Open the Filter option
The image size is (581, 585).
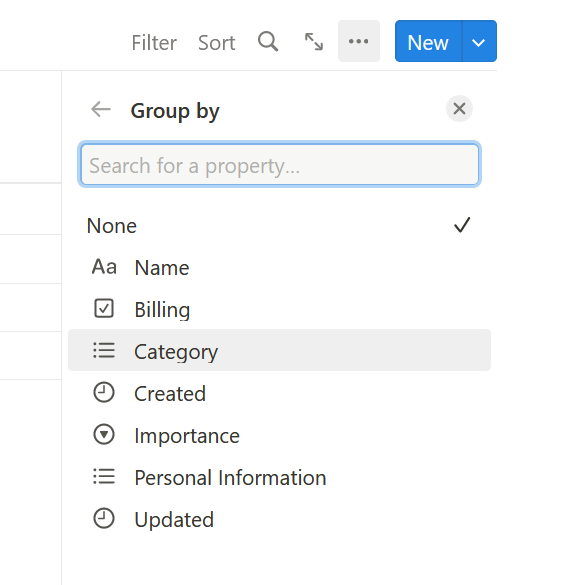[154, 43]
